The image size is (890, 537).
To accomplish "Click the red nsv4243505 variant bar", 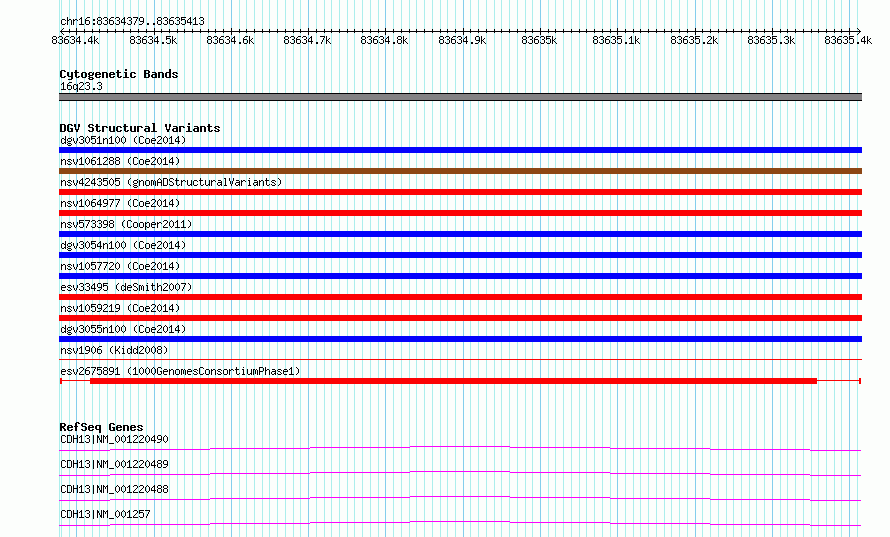I will 460,192.
